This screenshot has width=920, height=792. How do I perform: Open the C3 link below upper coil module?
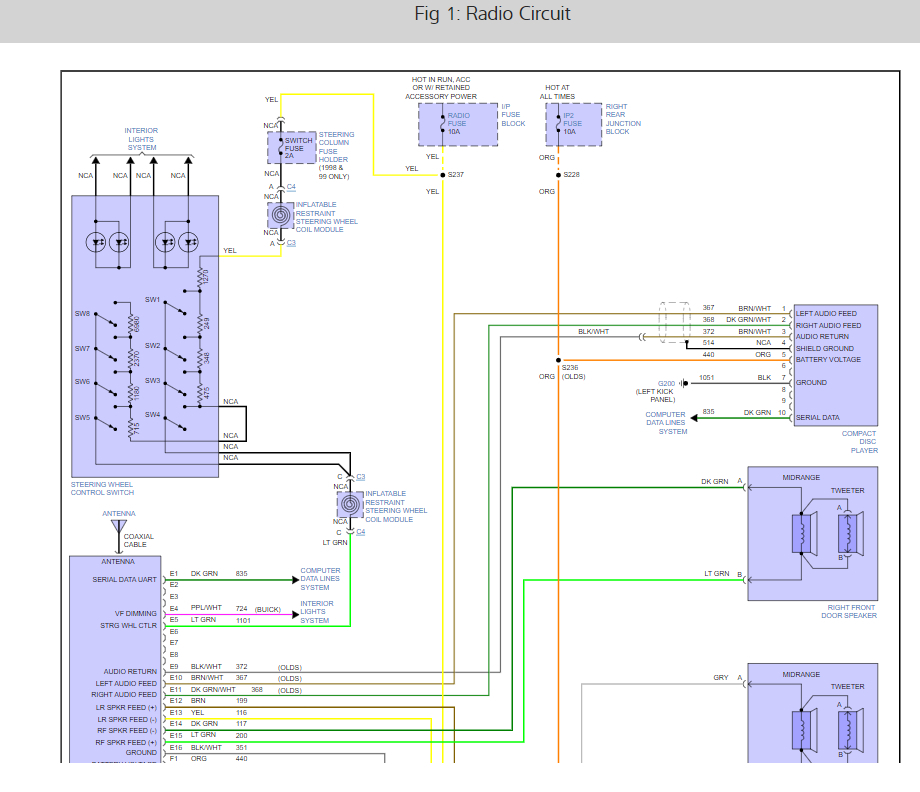[x=291, y=243]
